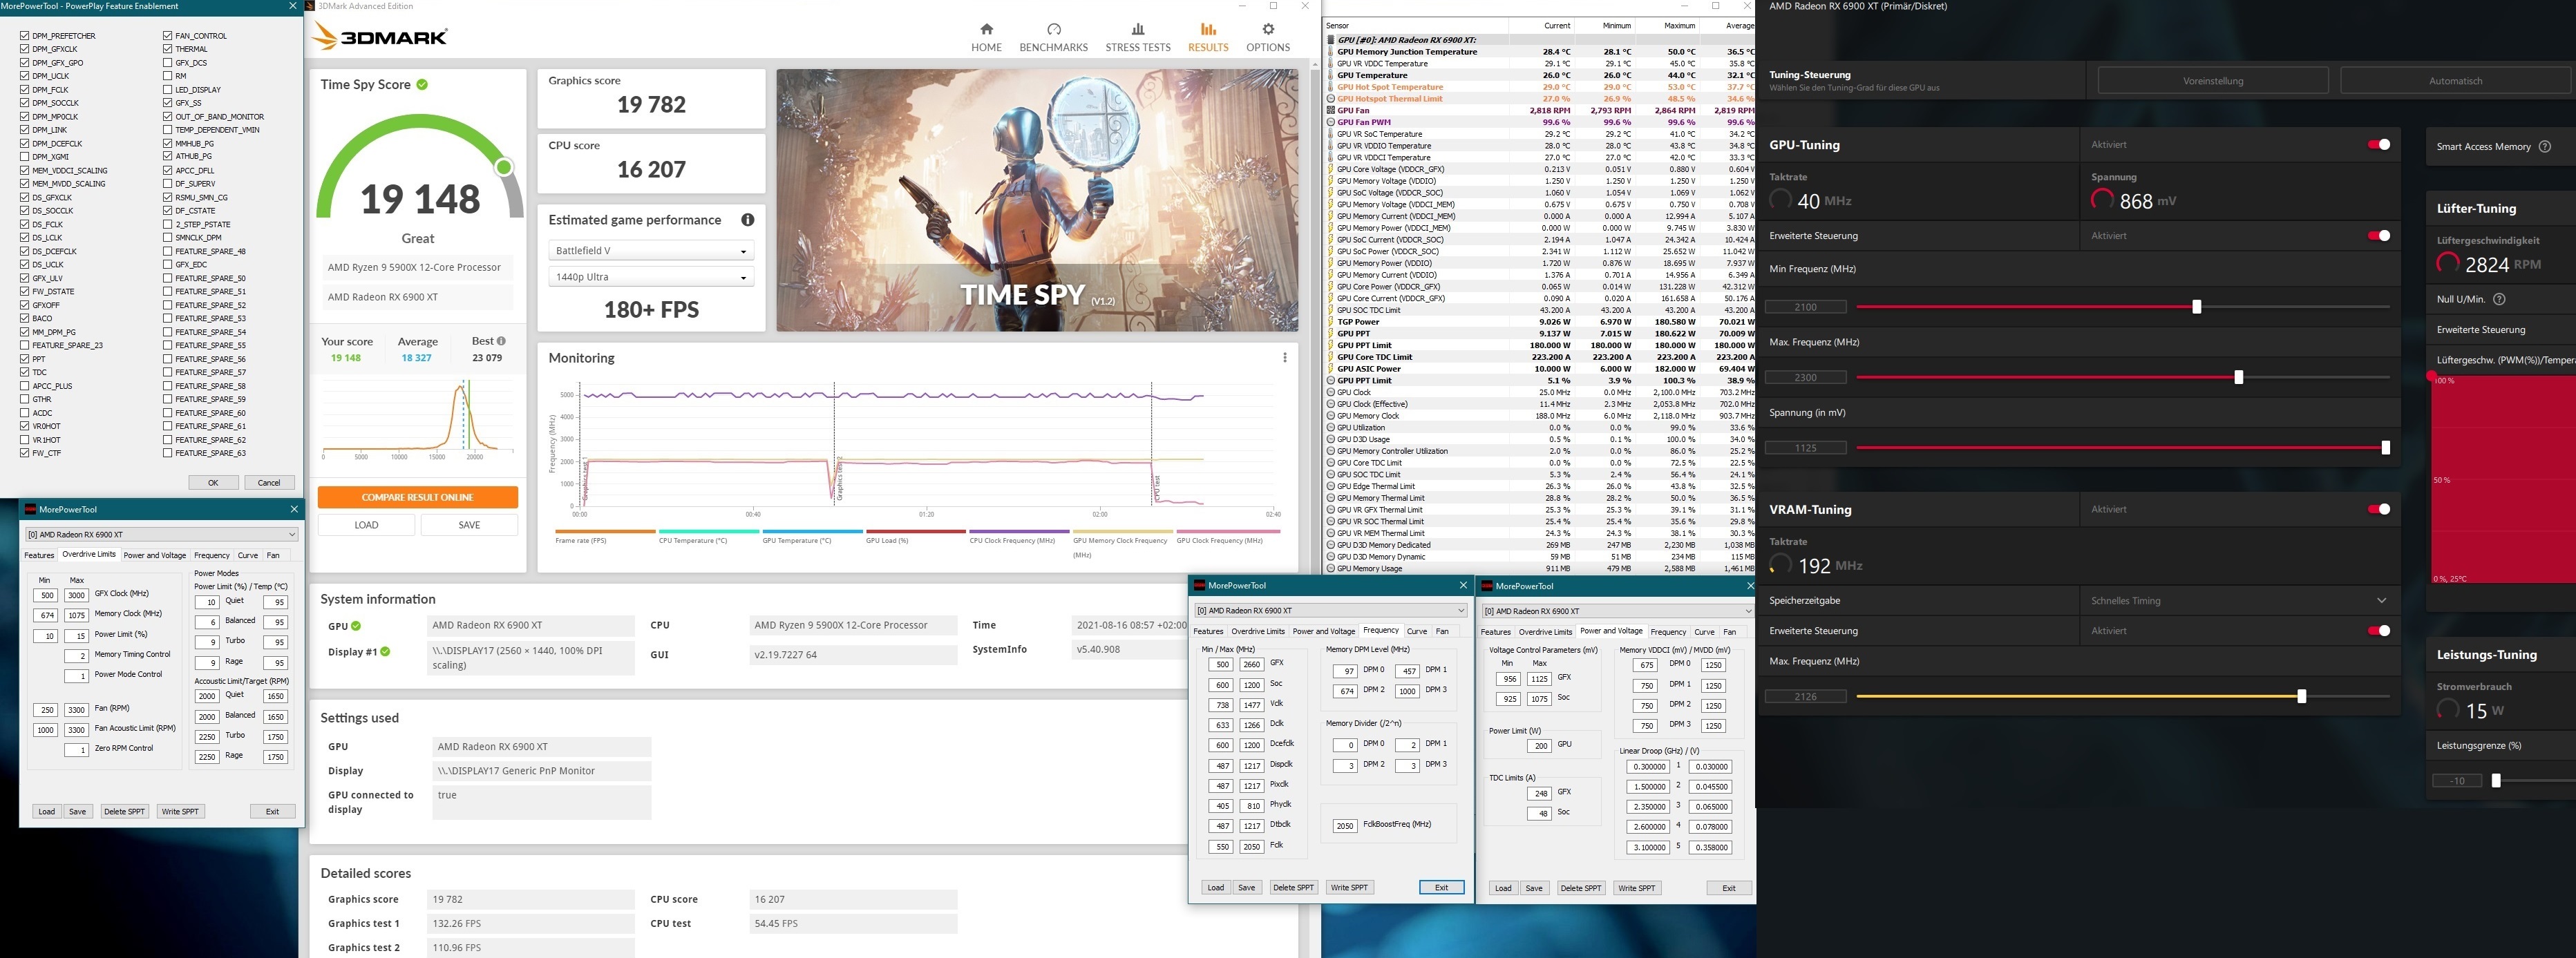This screenshot has height=958, width=2576.
Task: Click the Power Limit (W) GPU field
Action: (x=1540, y=745)
